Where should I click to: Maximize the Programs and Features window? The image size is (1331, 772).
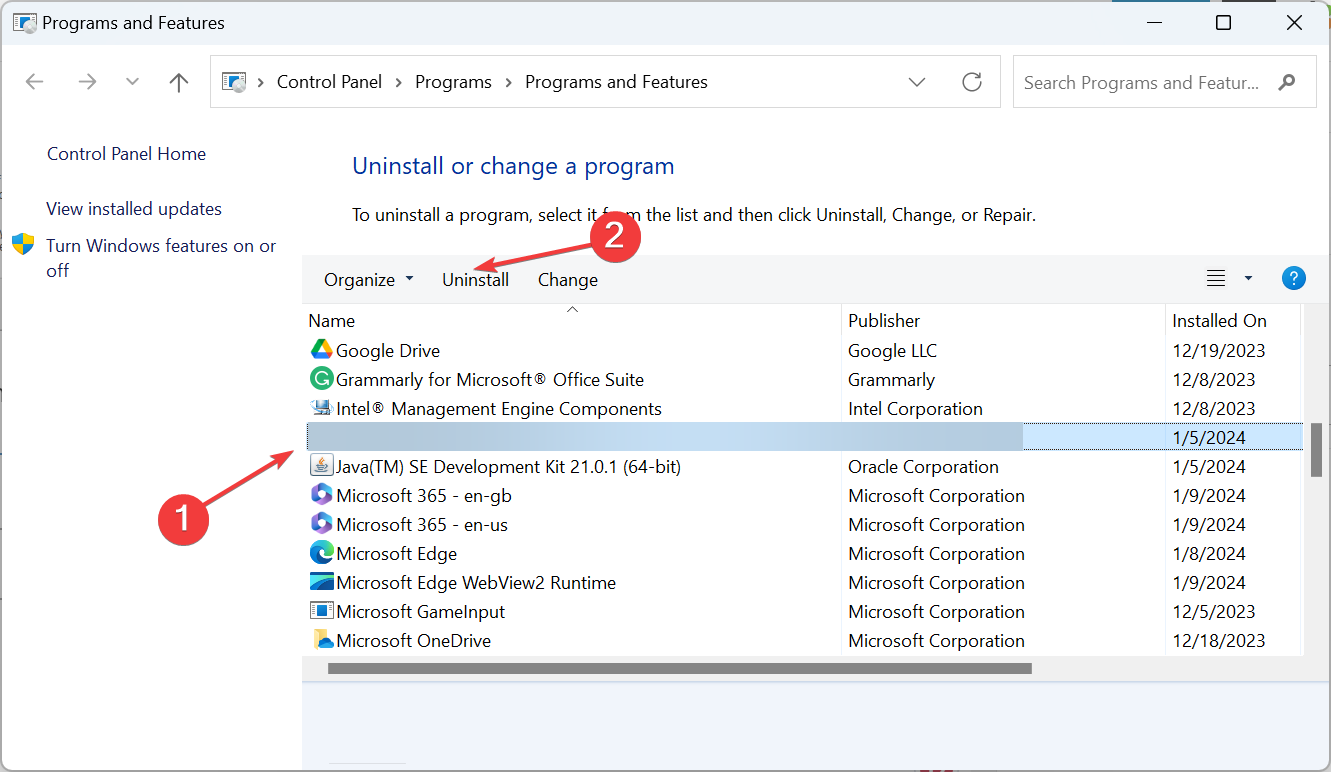1223,23
